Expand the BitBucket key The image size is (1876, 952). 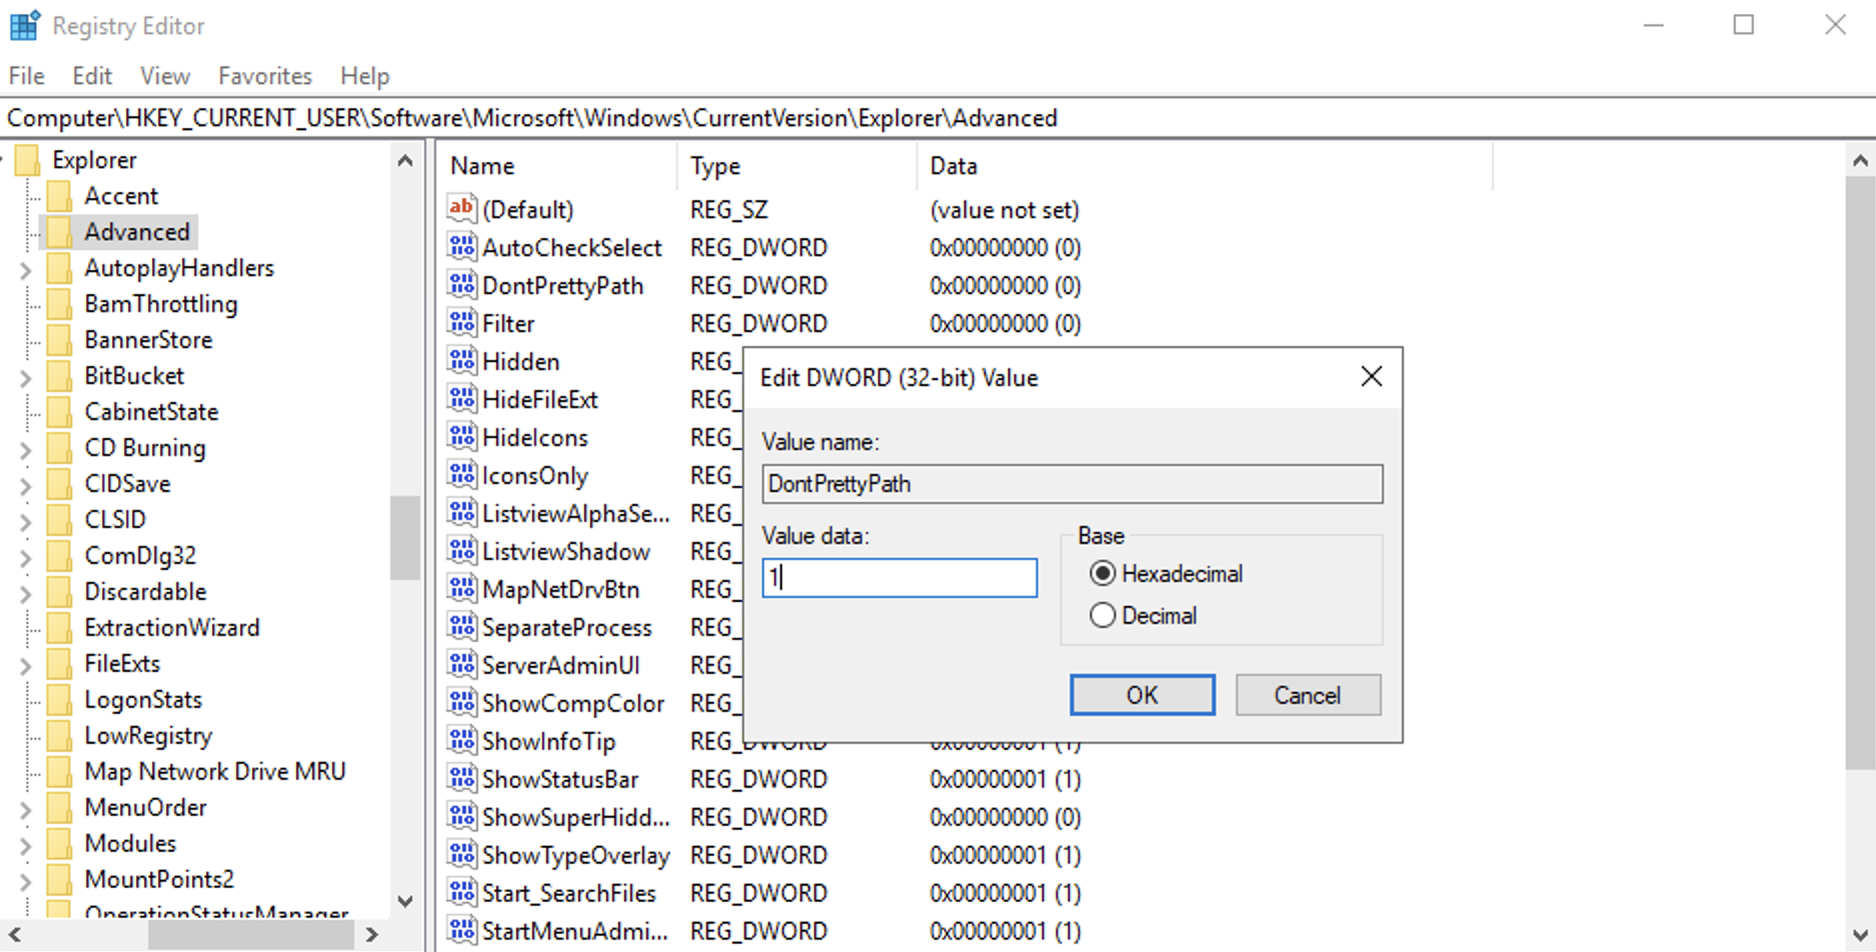pos(26,377)
